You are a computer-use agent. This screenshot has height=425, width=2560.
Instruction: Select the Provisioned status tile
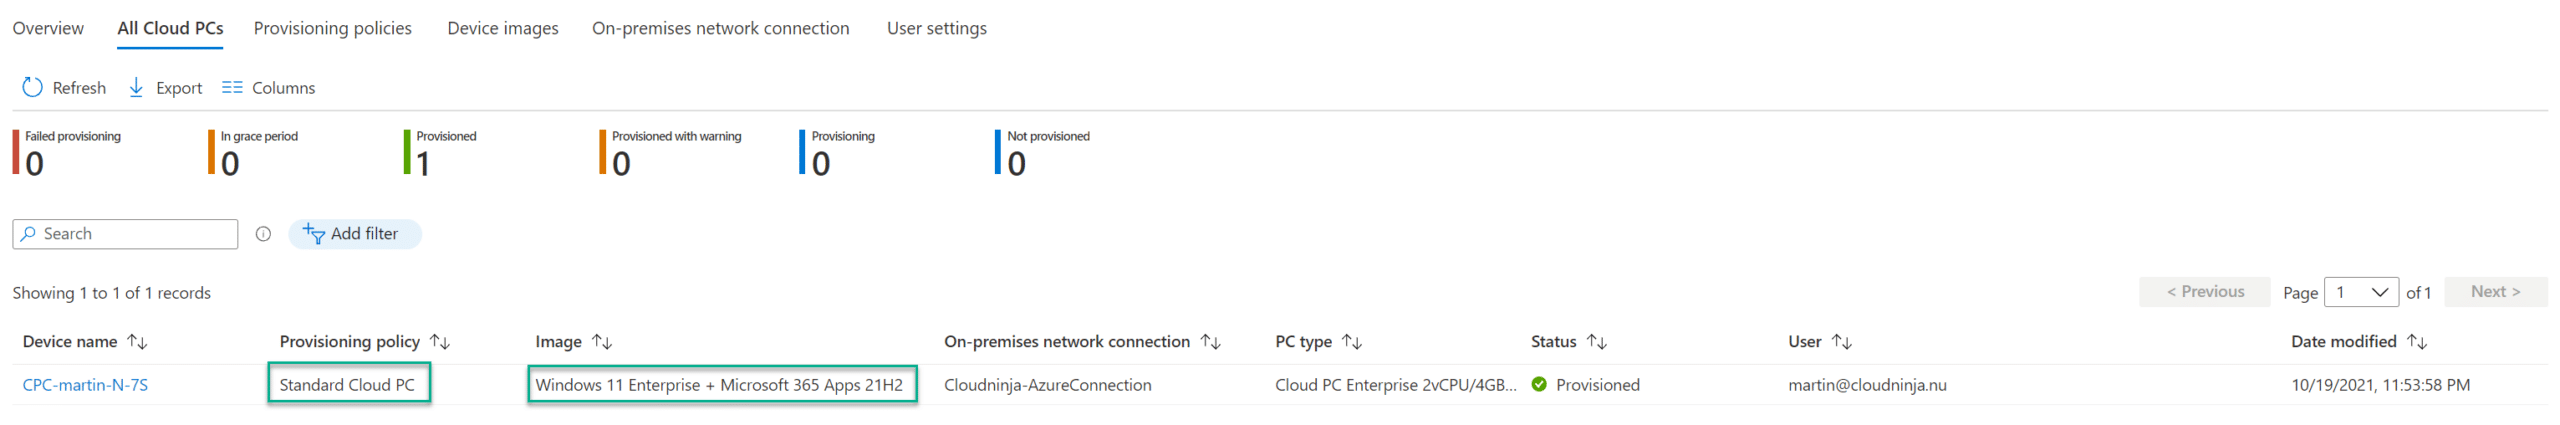(x=440, y=153)
